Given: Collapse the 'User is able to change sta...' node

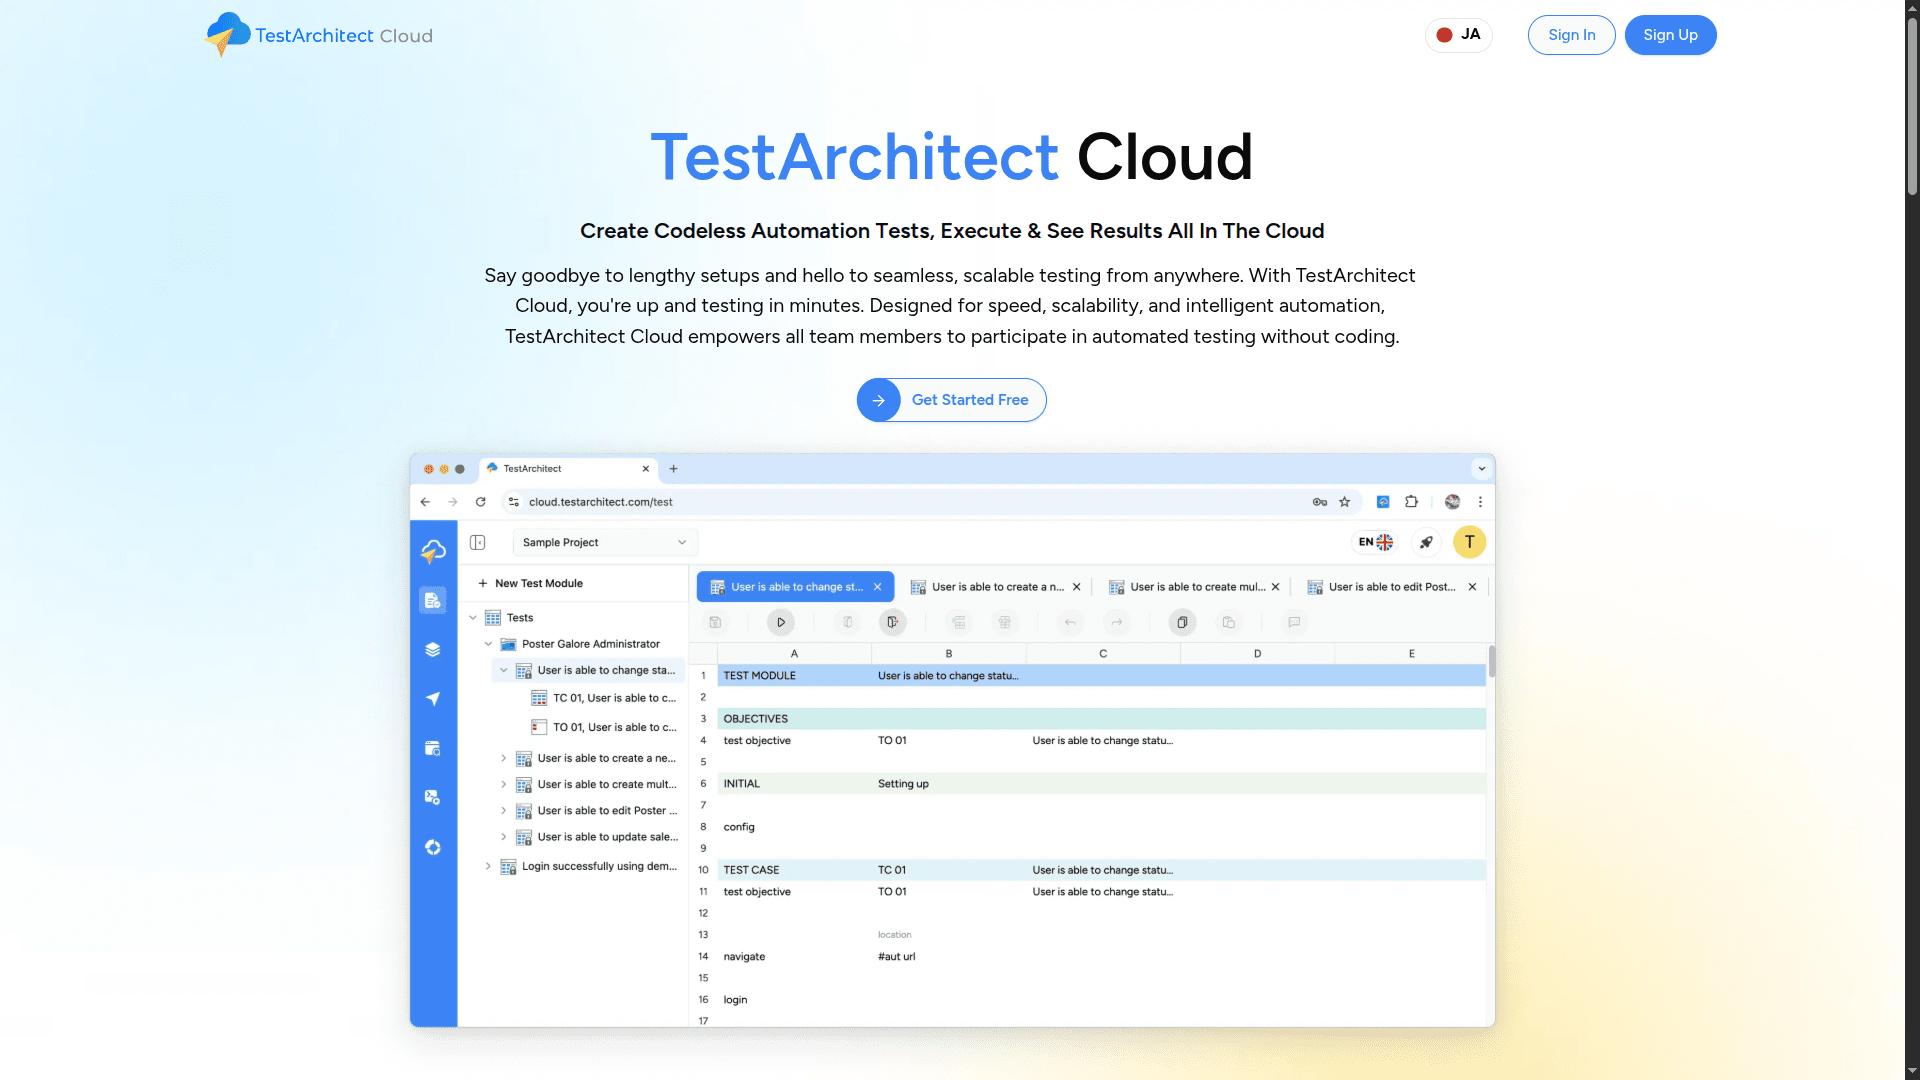Looking at the screenshot, I should coord(504,671).
